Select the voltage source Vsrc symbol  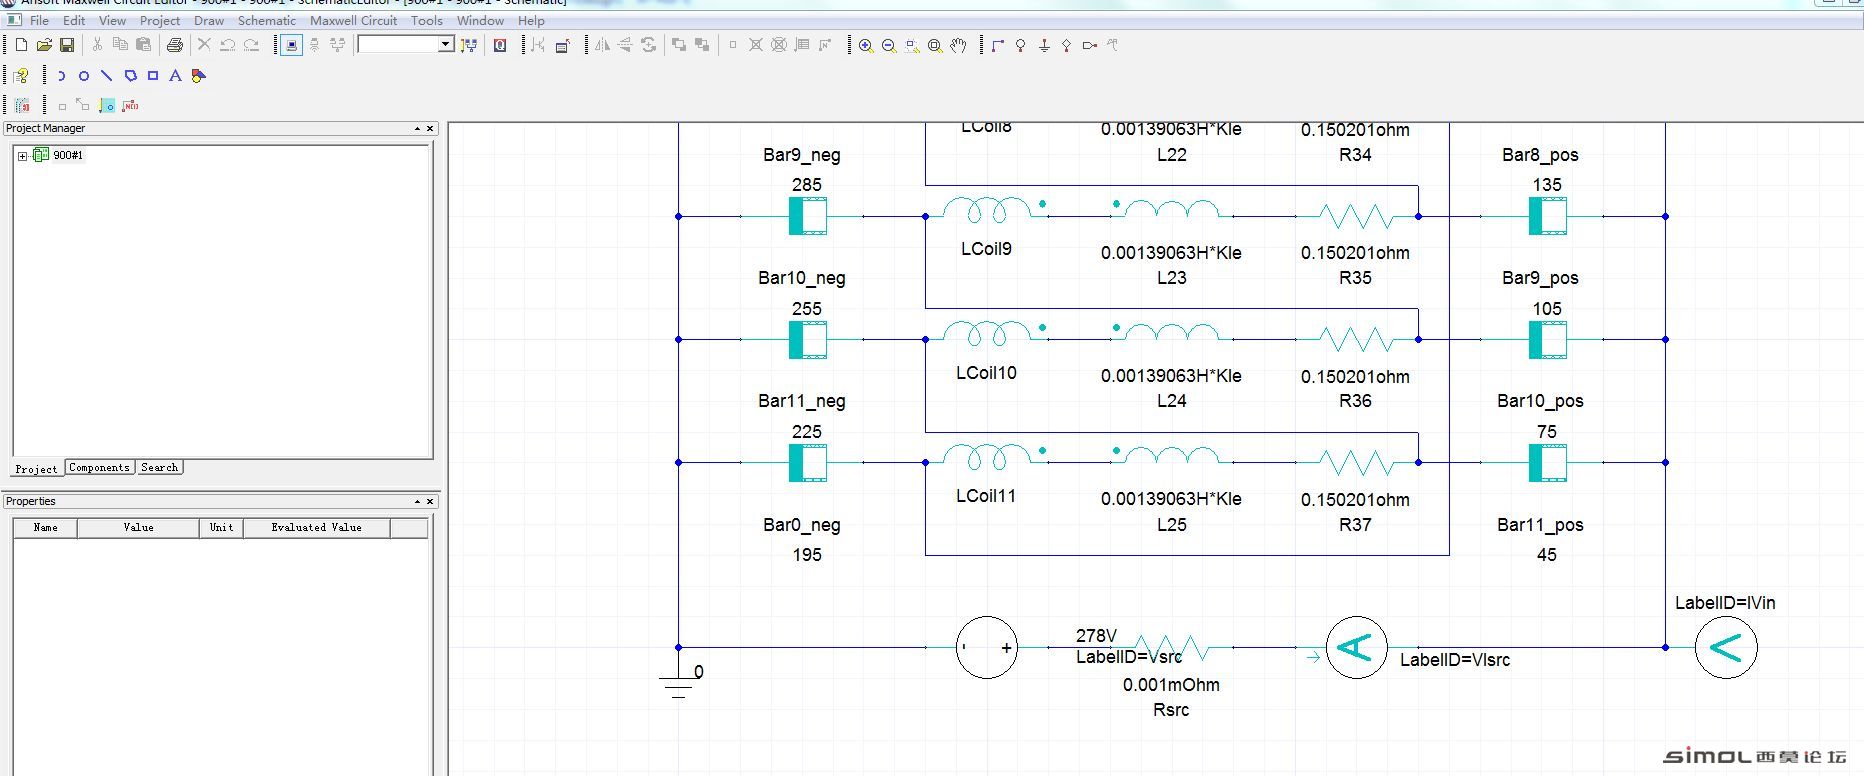[987, 648]
